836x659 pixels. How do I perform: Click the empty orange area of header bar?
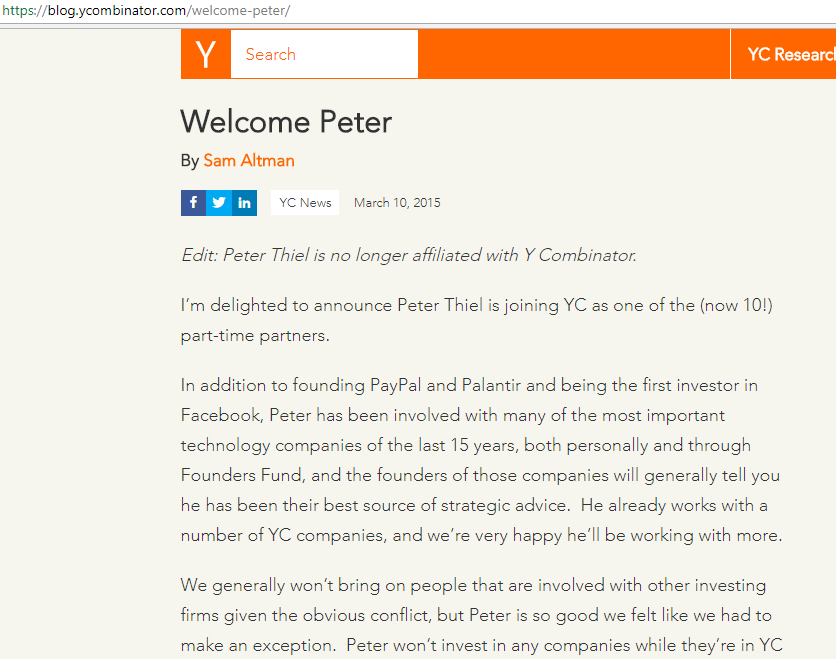tap(573, 54)
